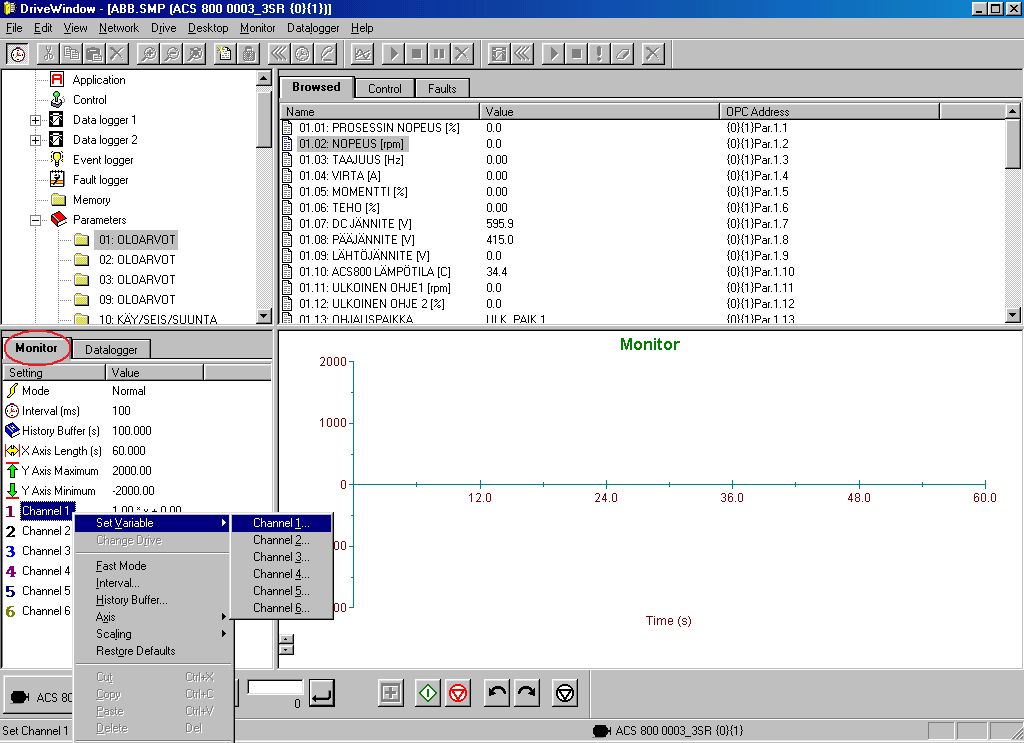Open the Memory folder in tree
This screenshot has width=1024, height=743.
91,200
